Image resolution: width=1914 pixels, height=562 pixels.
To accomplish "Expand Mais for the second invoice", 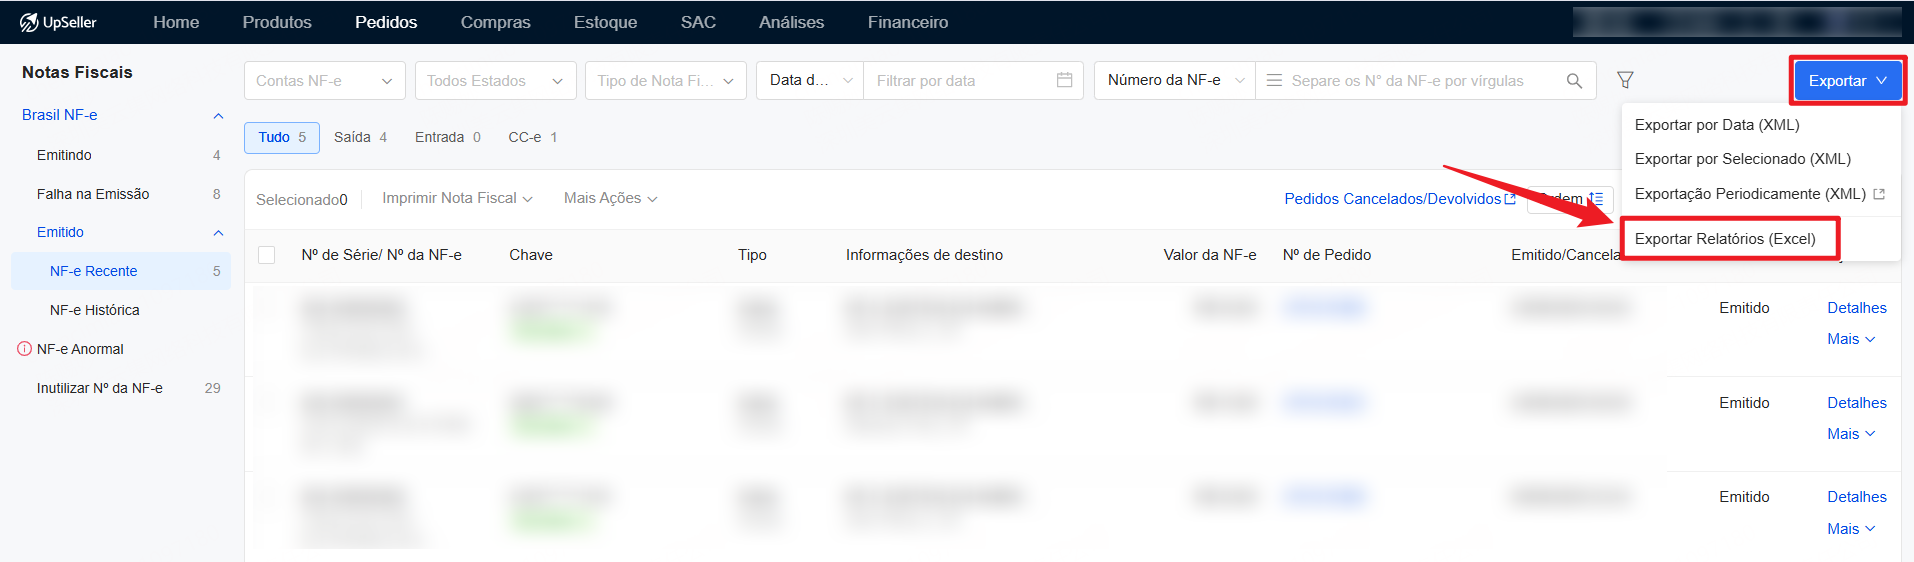I will (x=1851, y=434).
